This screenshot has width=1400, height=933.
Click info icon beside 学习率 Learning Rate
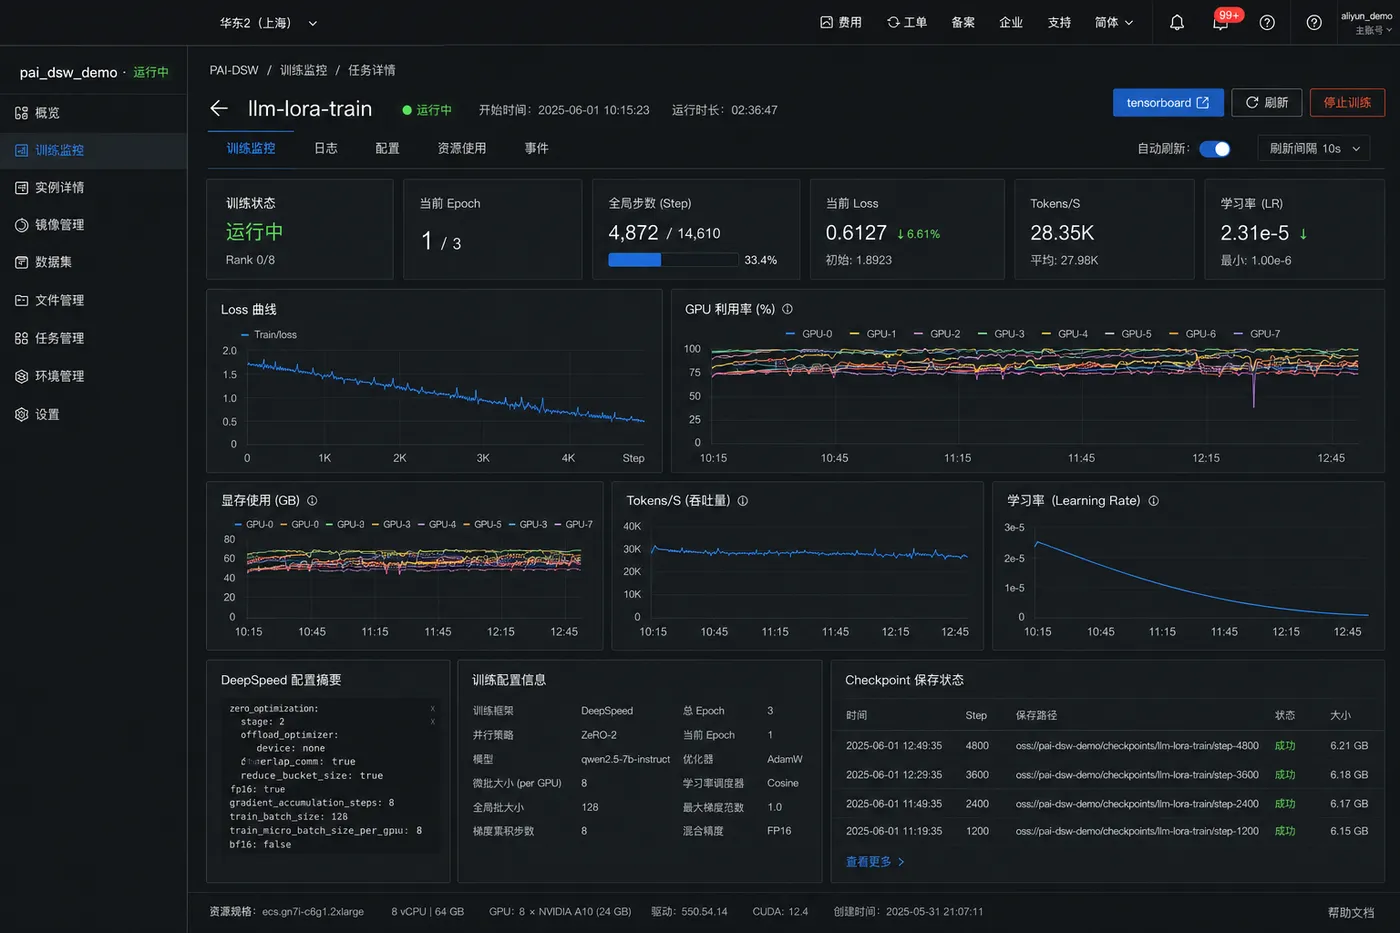pyautogui.click(x=1153, y=500)
